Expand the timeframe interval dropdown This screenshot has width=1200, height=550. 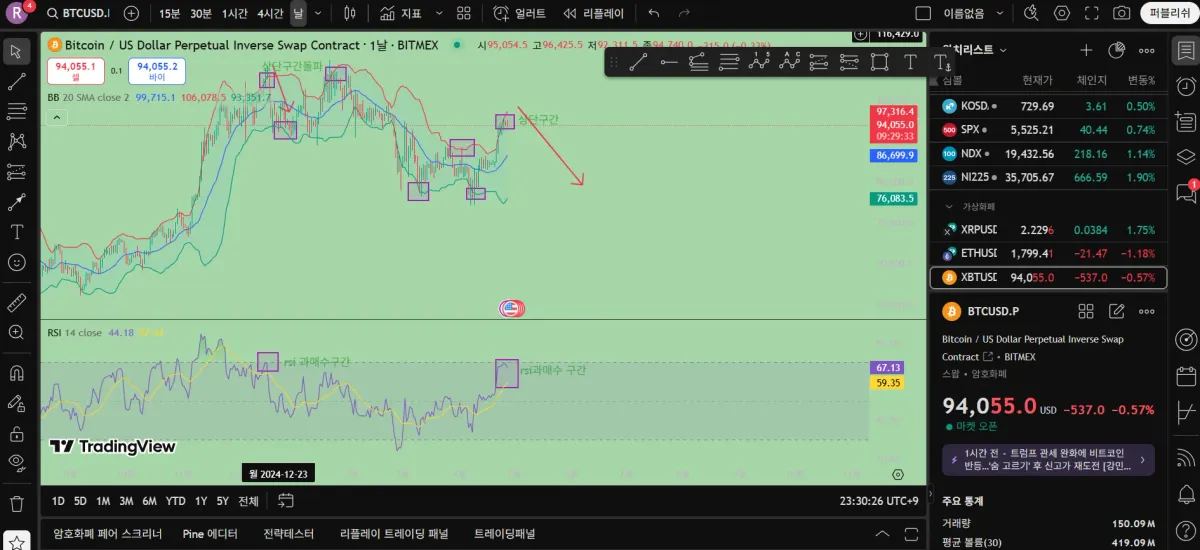(x=318, y=13)
